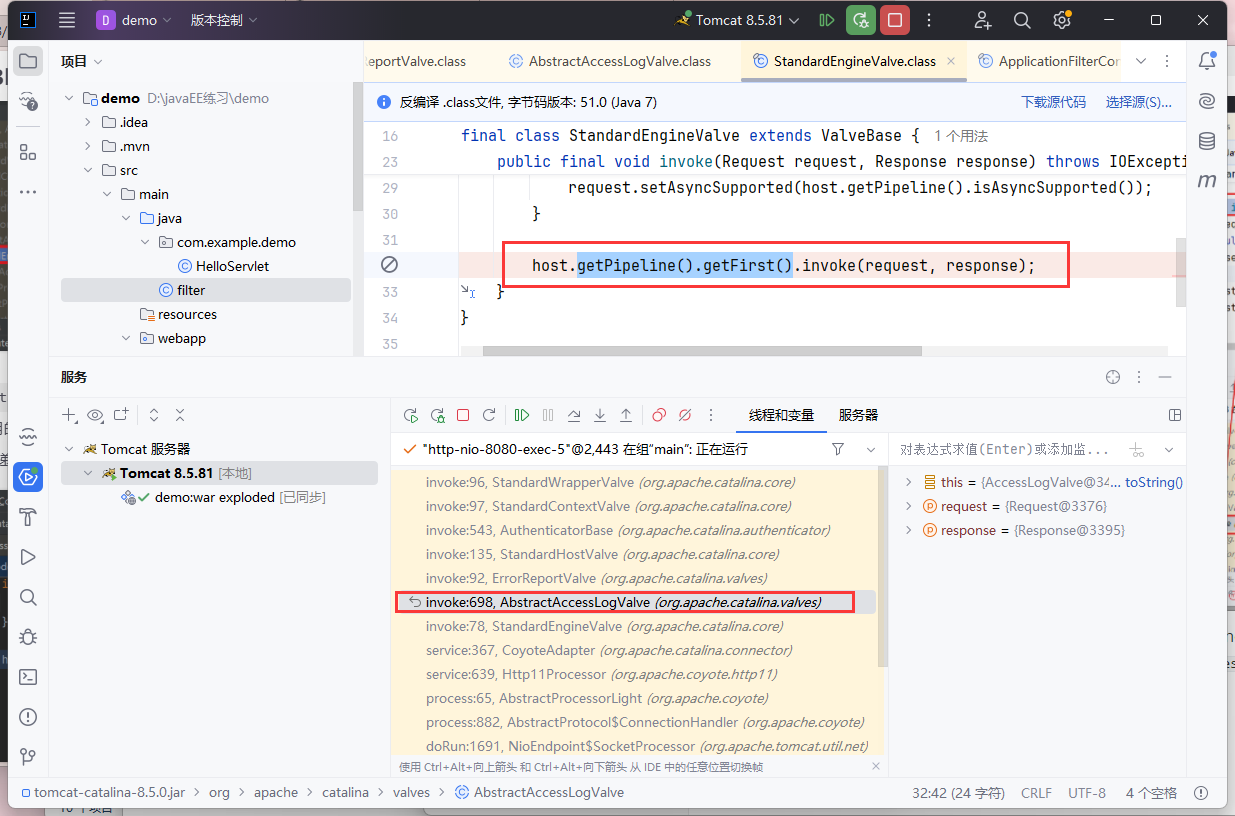Click the Step Into debug icon
The width and height of the screenshot is (1235, 816).
(x=600, y=415)
